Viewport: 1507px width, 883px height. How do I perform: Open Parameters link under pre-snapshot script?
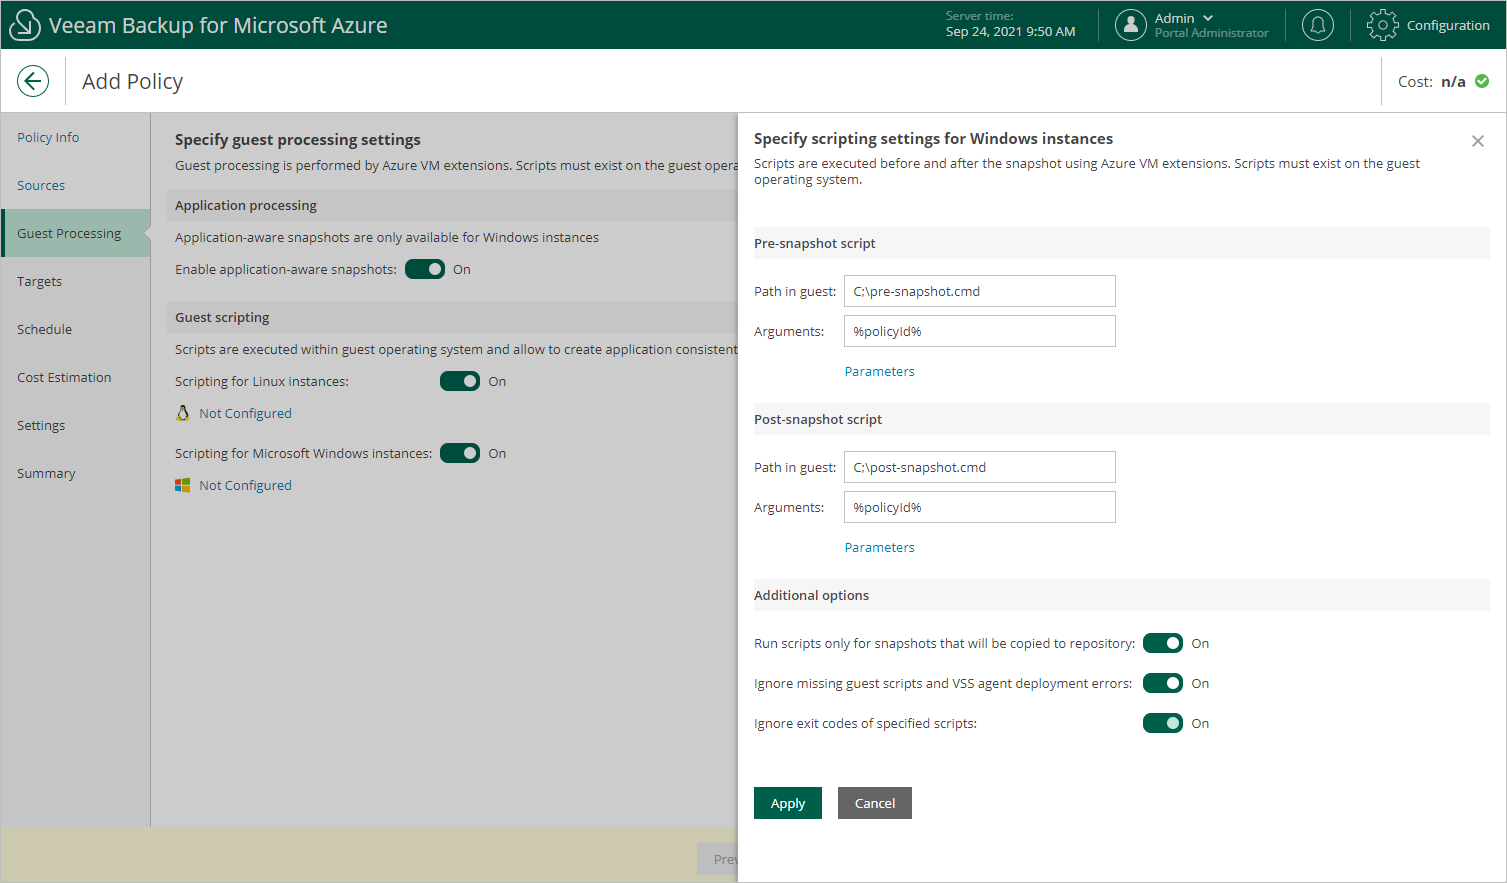pyautogui.click(x=879, y=371)
